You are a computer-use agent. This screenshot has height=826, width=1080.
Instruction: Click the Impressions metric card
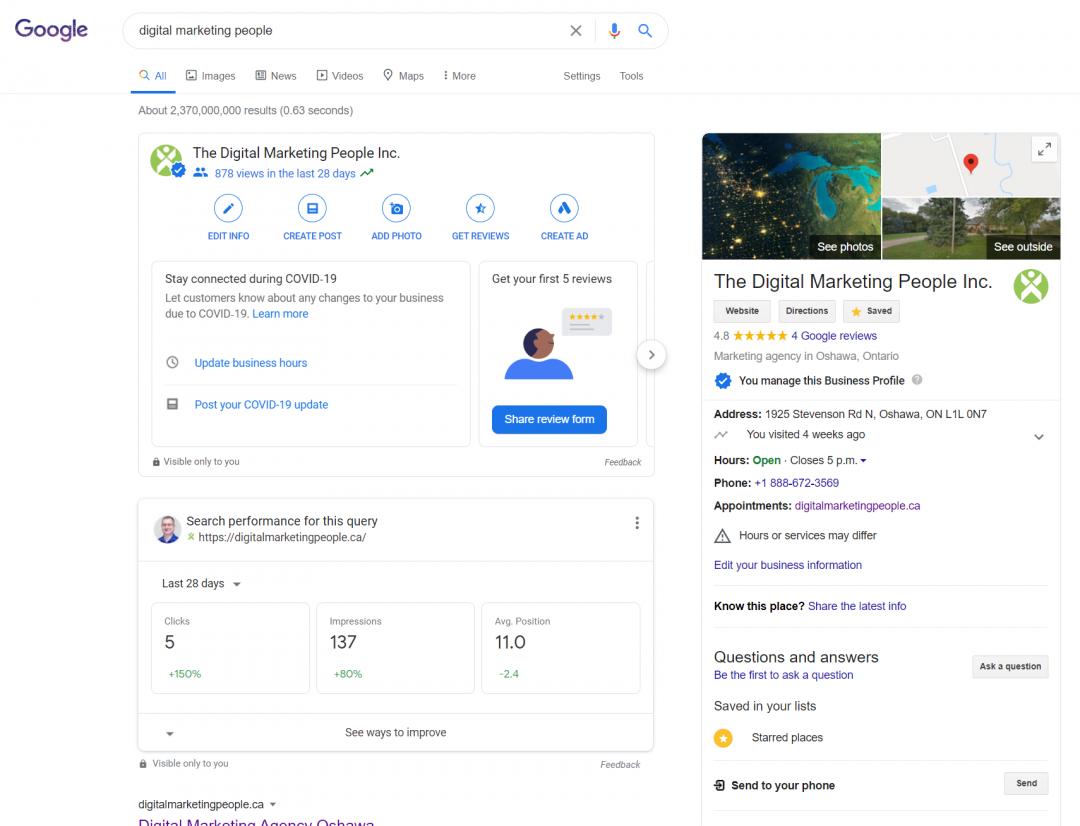point(395,648)
